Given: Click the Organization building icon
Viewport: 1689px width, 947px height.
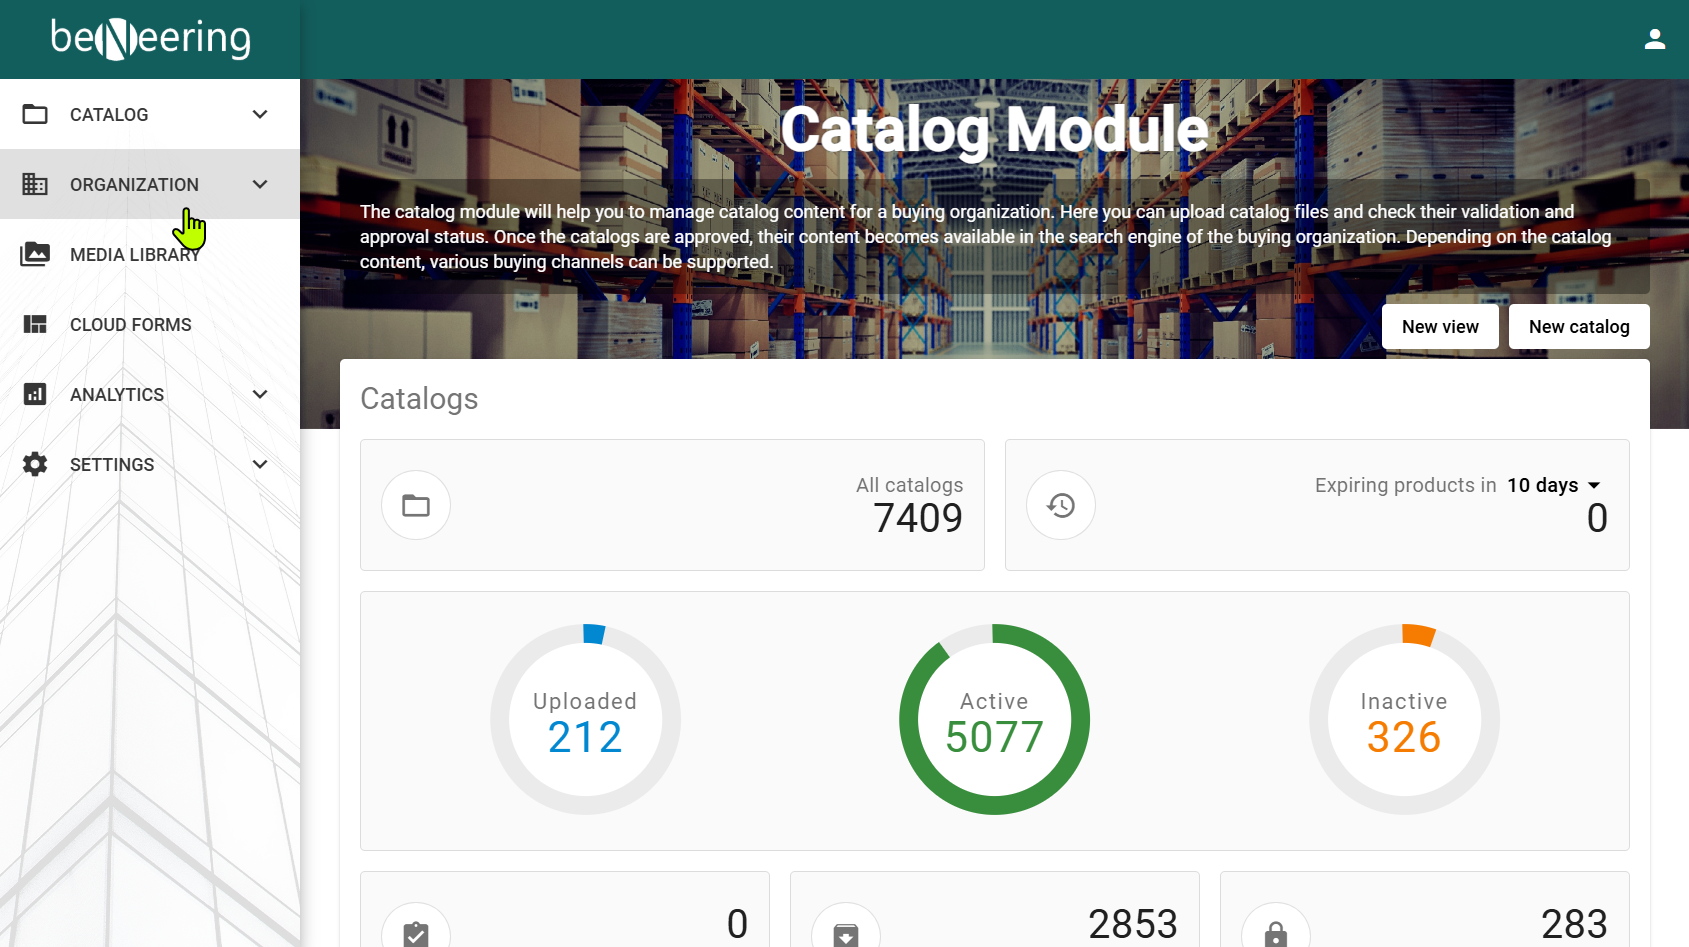Looking at the screenshot, I should pyautogui.click(x=35, y=184).
